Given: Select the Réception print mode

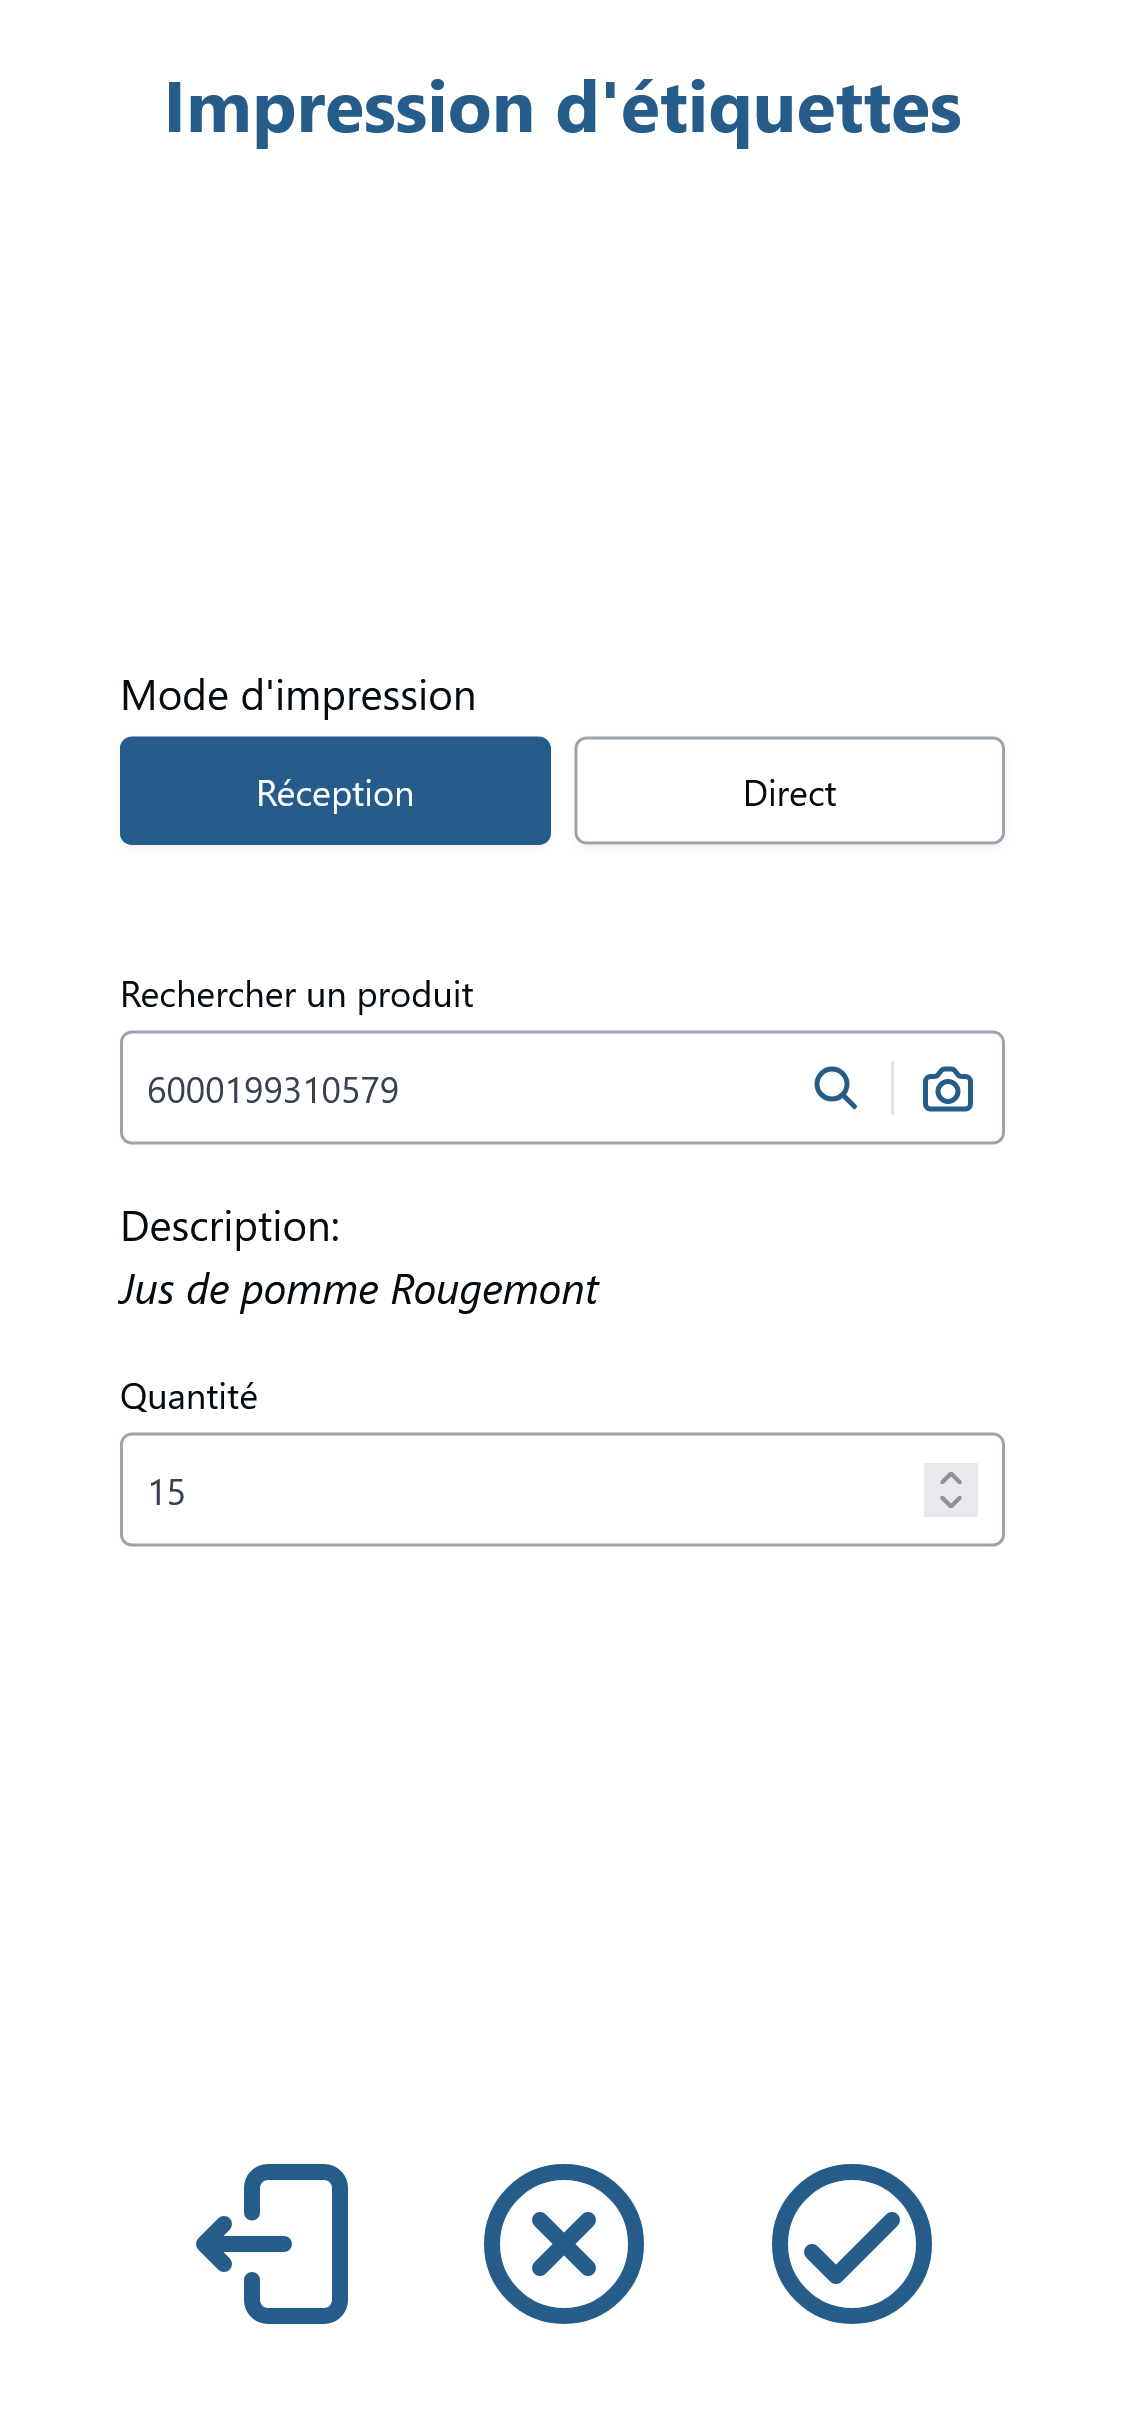Looking at the screenshot, I should point(335,791).
